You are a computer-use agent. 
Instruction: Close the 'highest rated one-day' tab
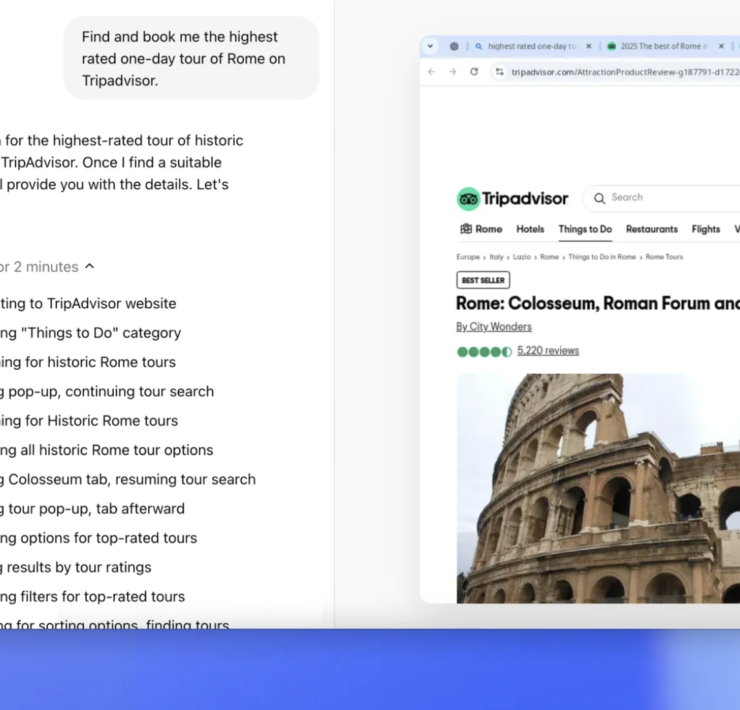[588, 46]
